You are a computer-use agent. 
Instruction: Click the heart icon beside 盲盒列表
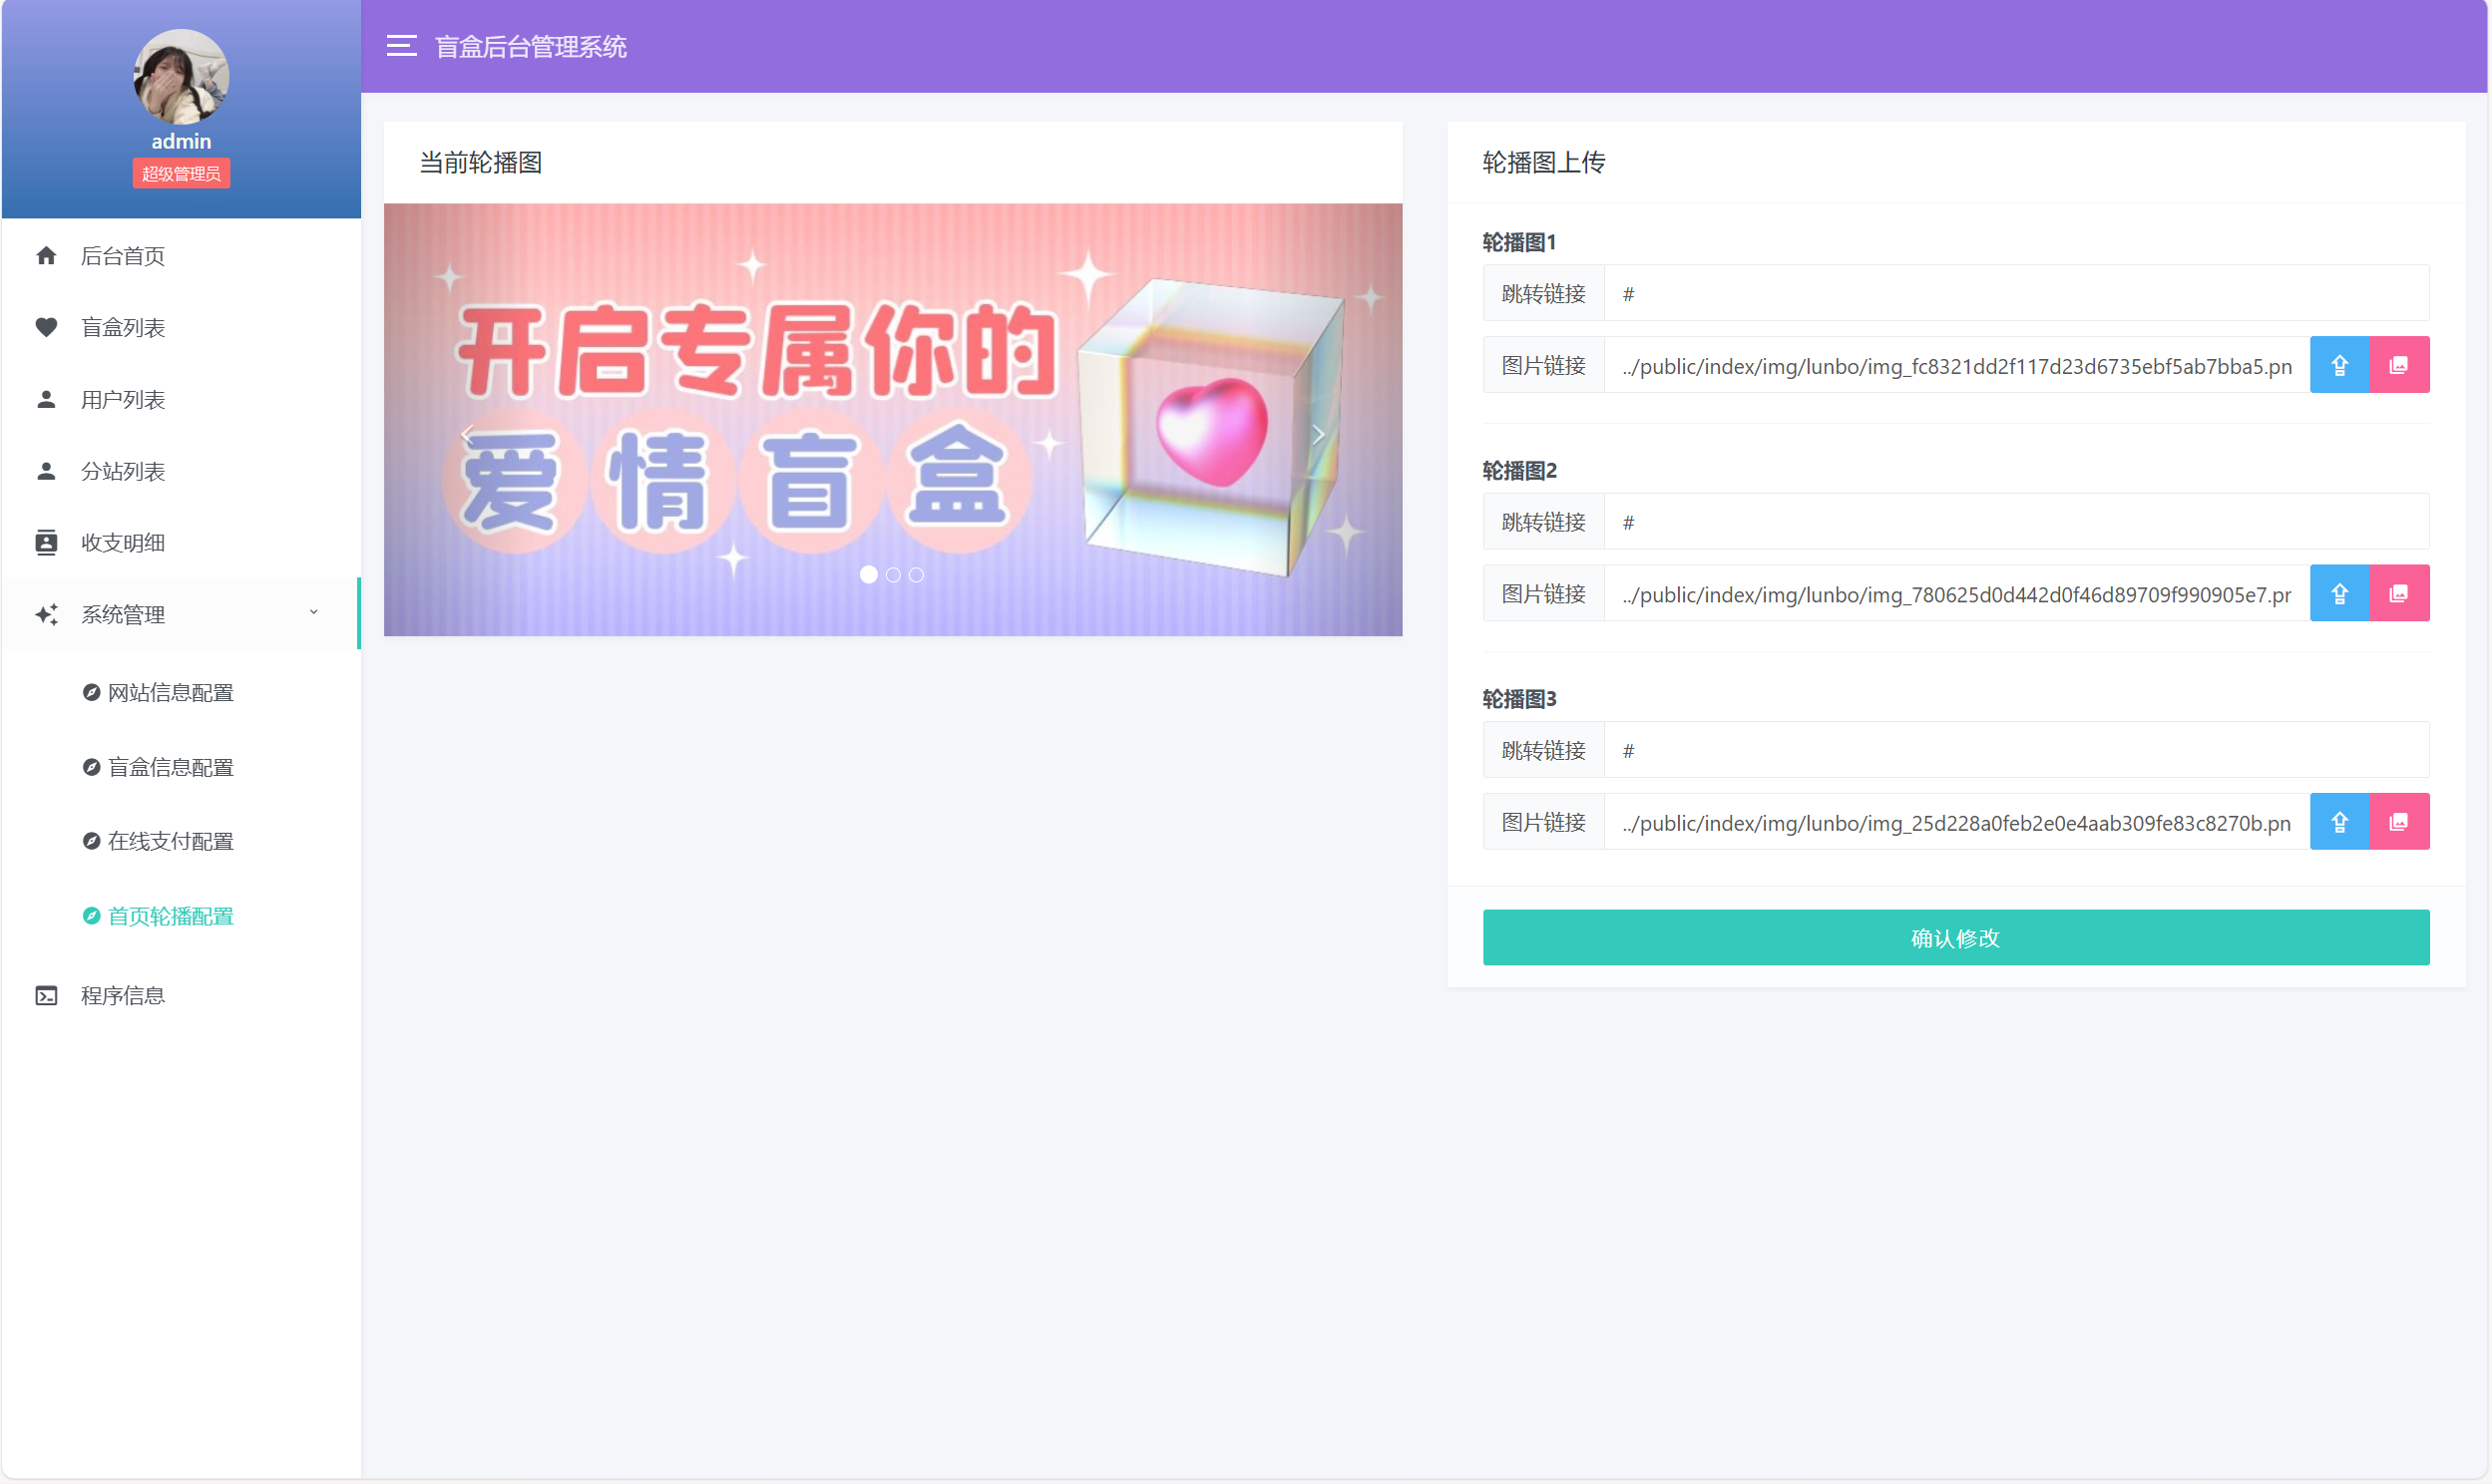47,327
